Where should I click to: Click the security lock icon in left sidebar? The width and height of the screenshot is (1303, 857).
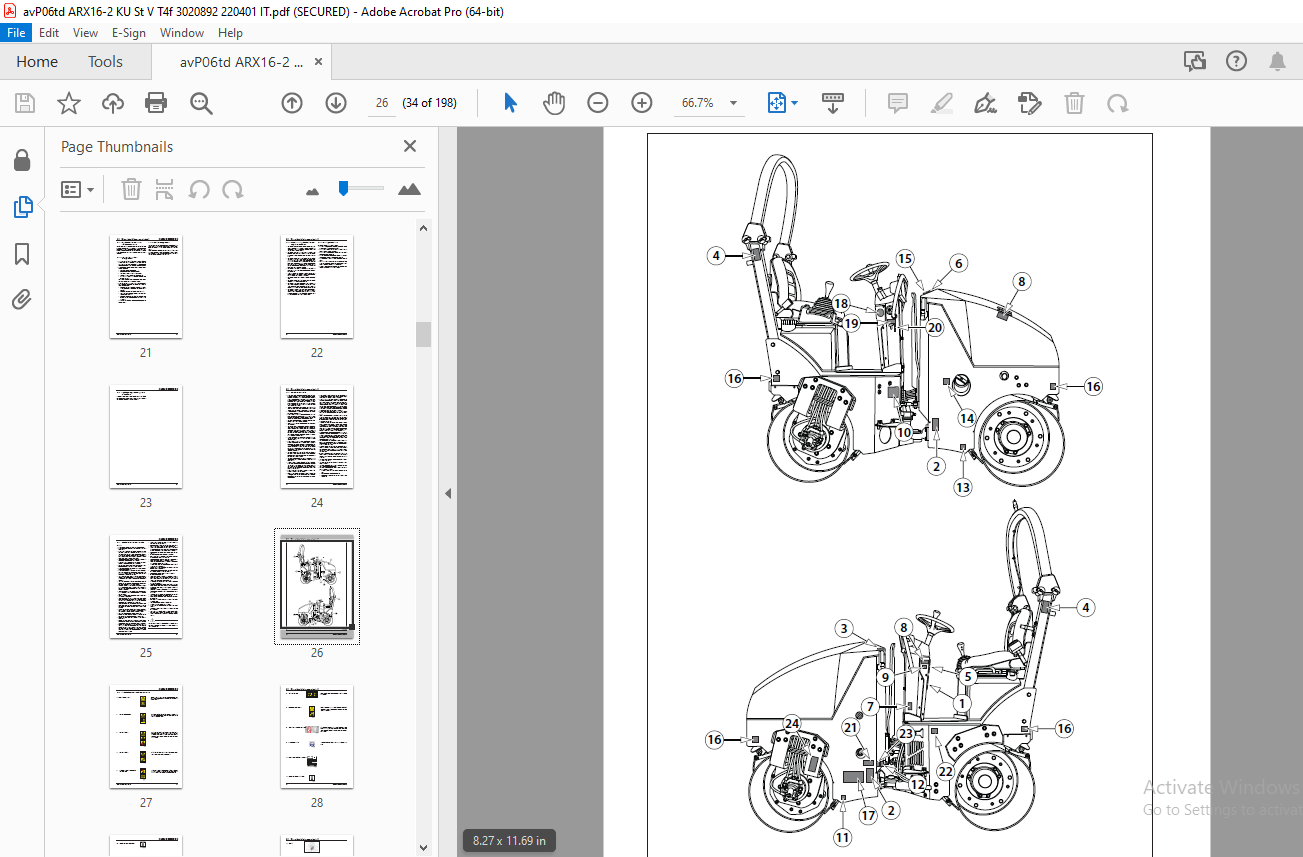coord(22,161)
